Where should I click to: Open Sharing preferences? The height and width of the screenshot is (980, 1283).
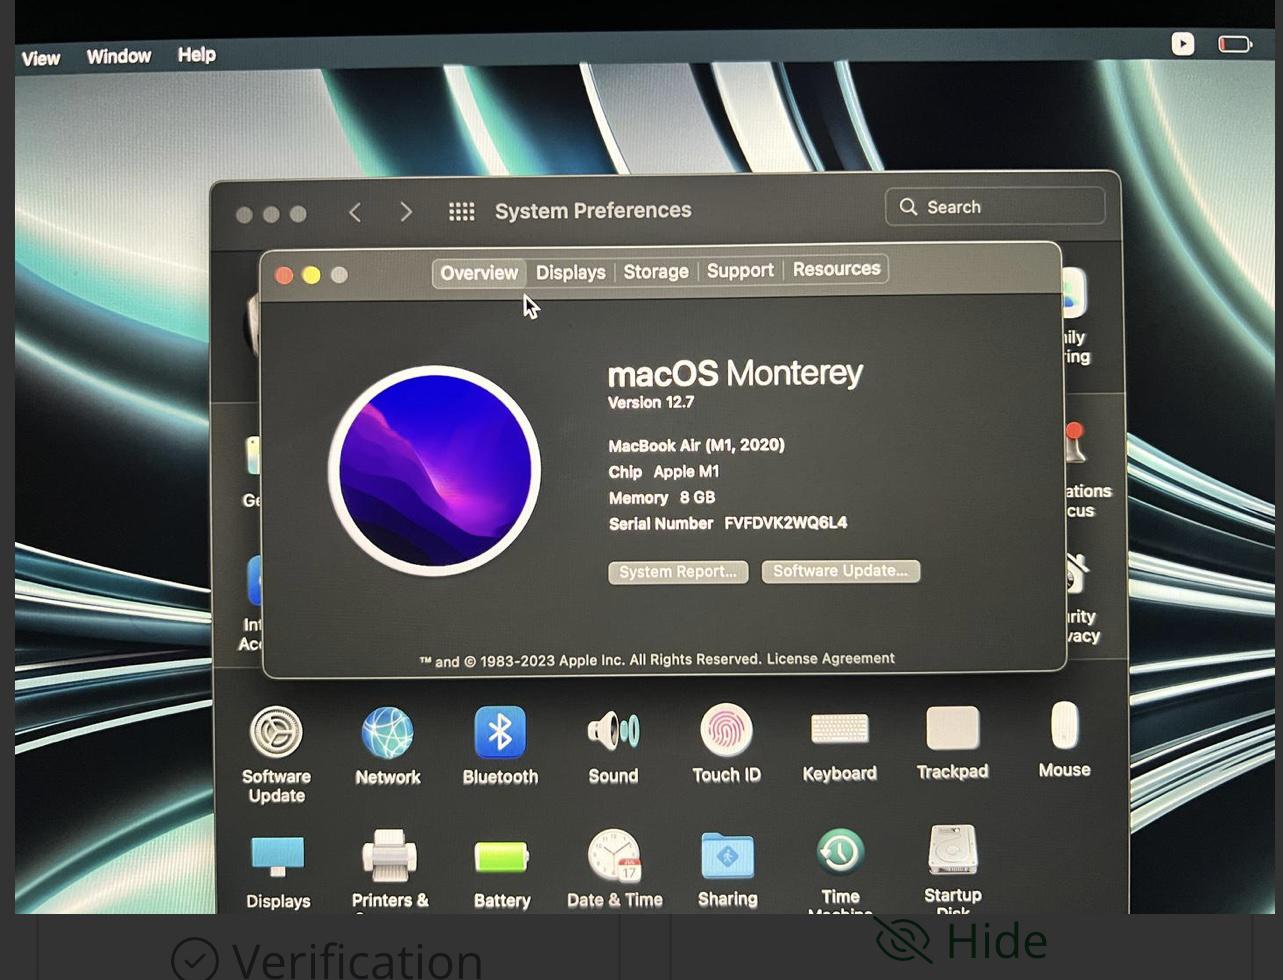point(727,869)
